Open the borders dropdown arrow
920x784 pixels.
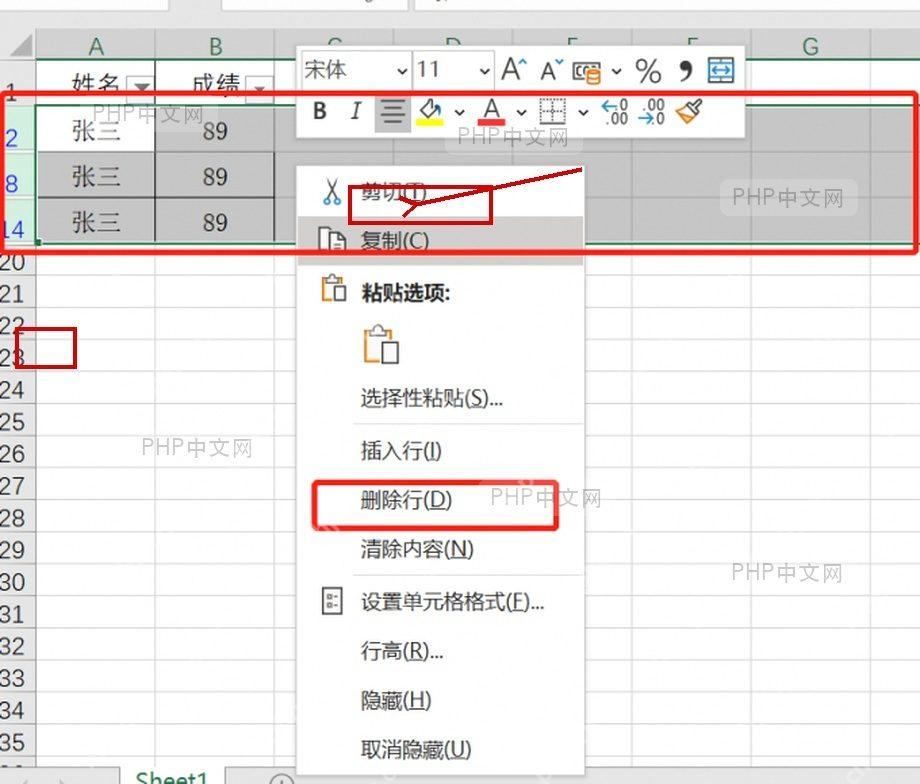(583, 112)
